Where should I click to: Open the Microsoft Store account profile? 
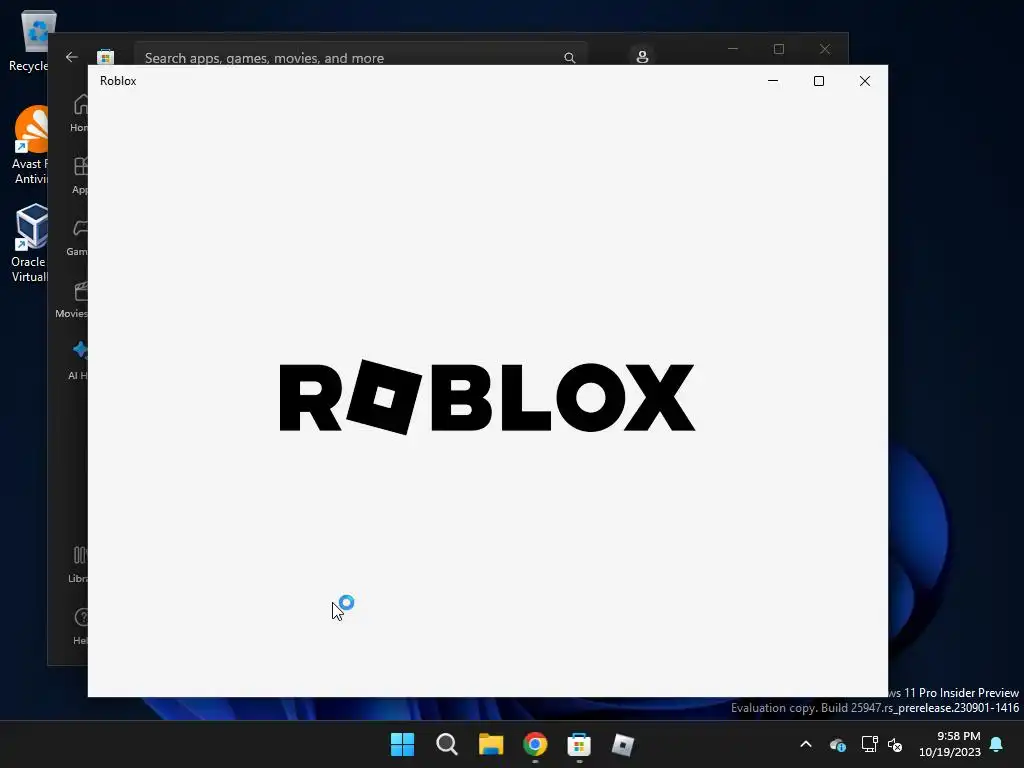[642, 56]
